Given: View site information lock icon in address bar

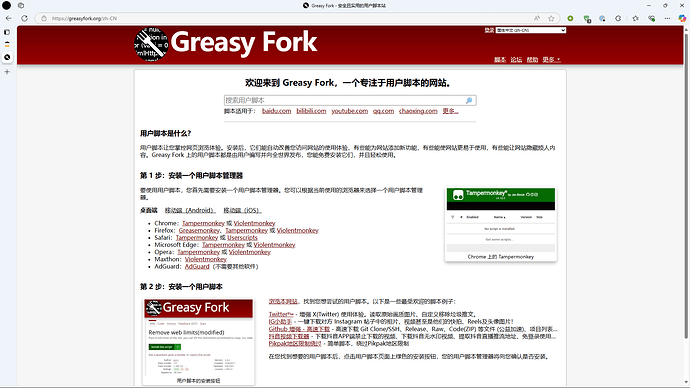Looking at the screenshot, I should click(x=44, y=18).
